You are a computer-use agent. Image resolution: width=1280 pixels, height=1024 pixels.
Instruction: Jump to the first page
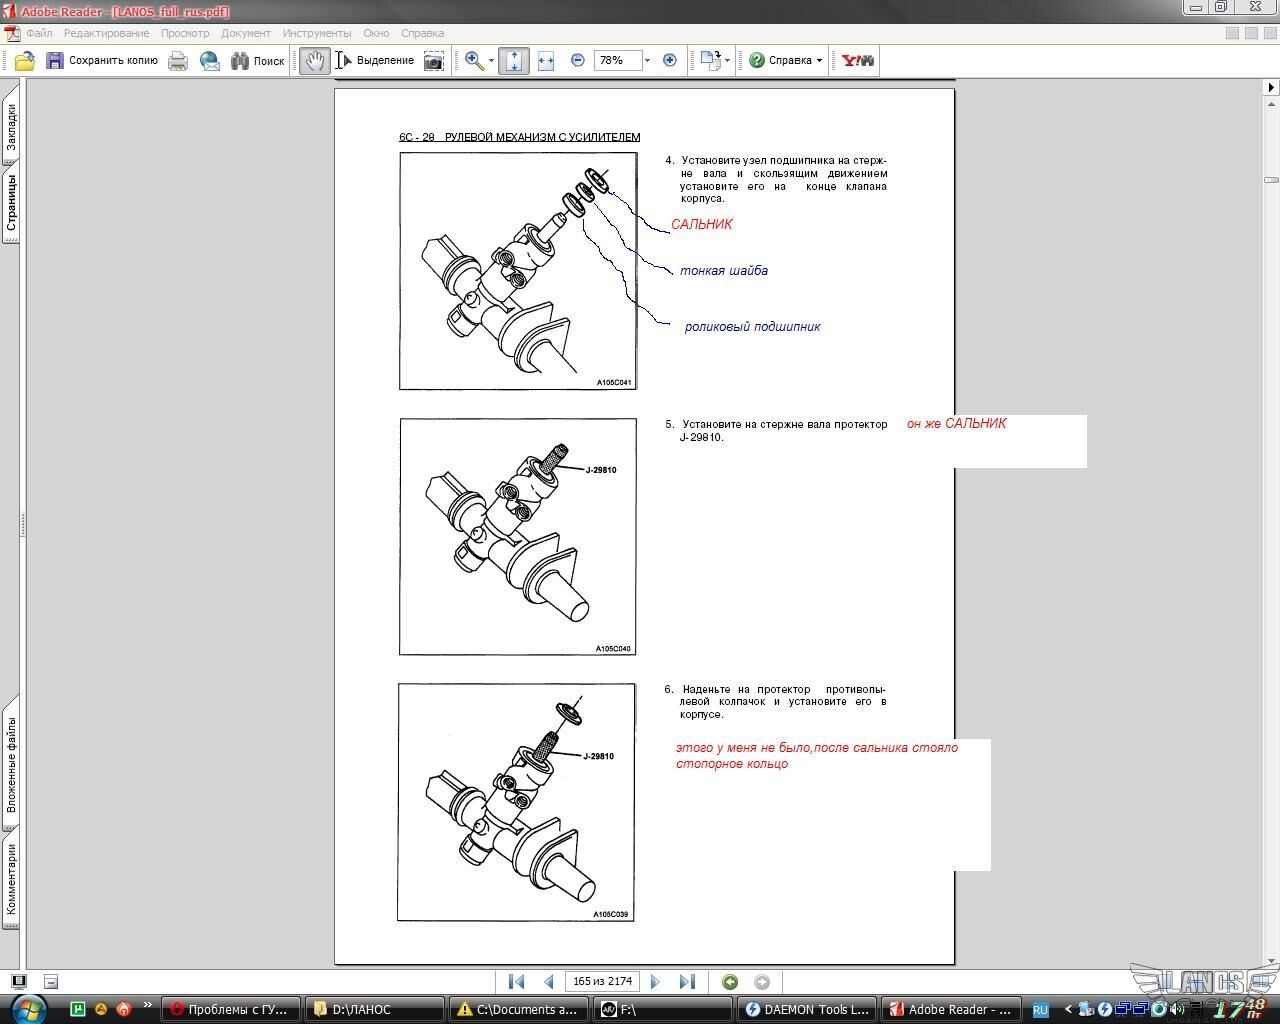click(516, 982)
